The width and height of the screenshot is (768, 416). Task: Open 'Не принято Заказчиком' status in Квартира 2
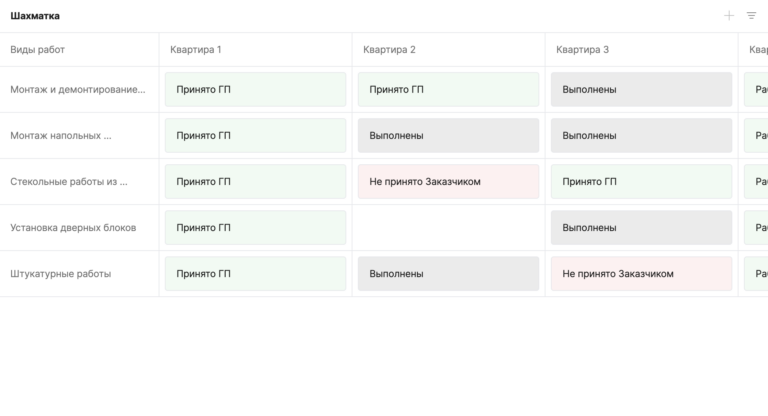(448, 182)
